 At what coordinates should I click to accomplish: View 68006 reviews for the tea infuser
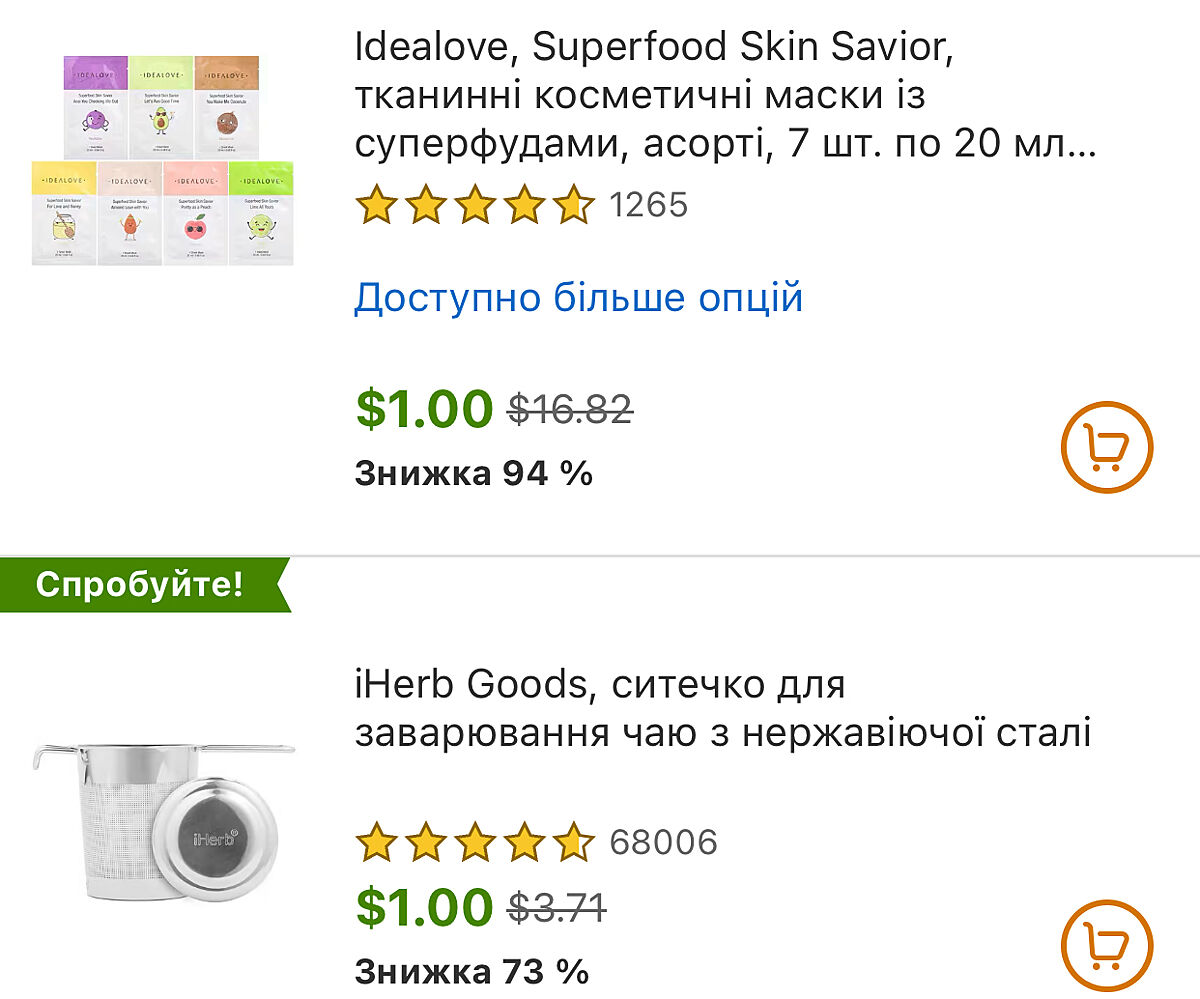663,843
